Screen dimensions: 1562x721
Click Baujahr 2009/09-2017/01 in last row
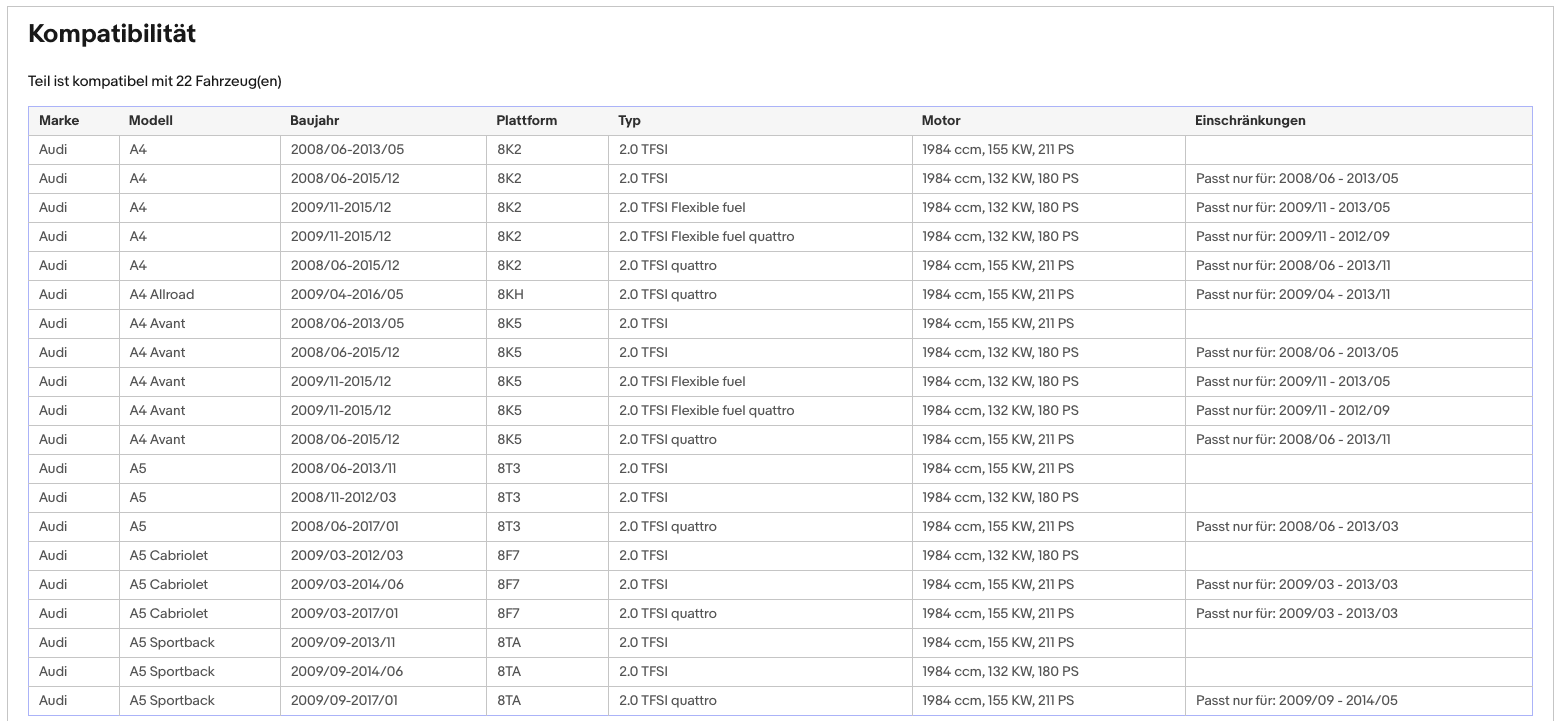[344, 700]
